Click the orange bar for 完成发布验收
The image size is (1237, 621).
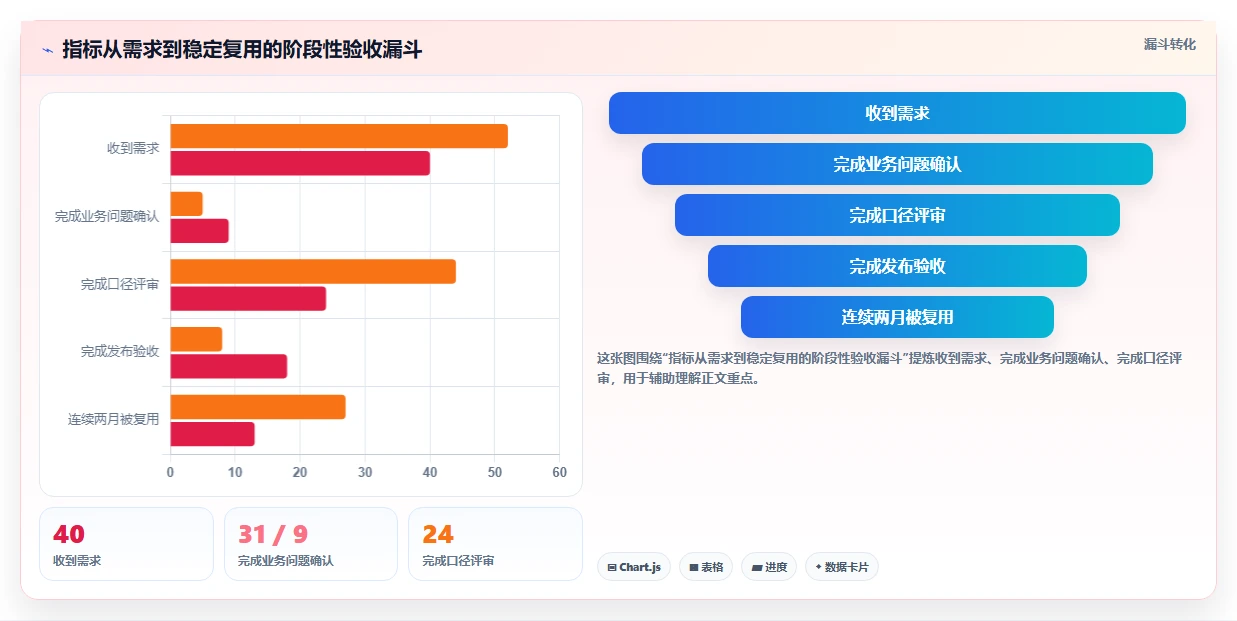pos(196,339)
